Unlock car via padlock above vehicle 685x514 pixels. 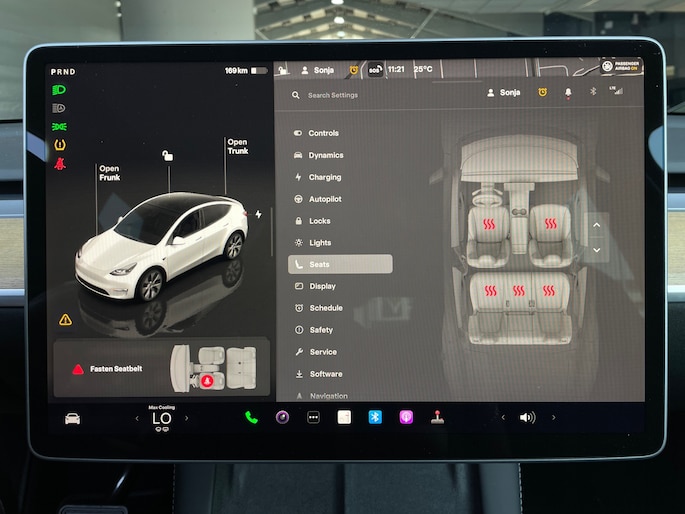(x=168, y=155)
